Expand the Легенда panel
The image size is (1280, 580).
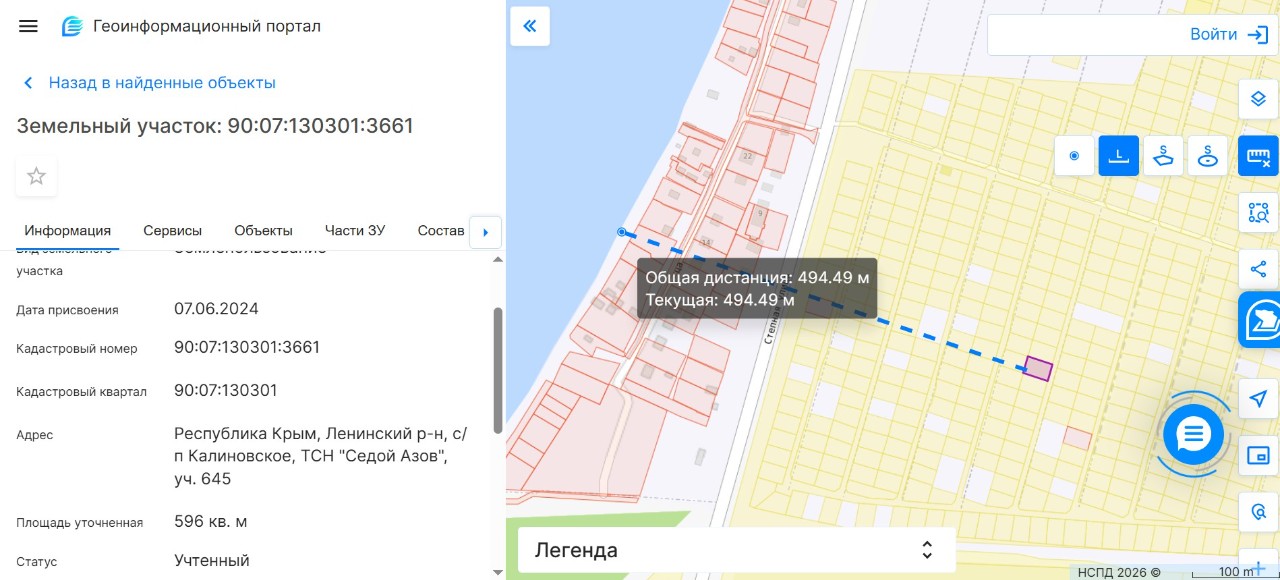click(737, 550)
